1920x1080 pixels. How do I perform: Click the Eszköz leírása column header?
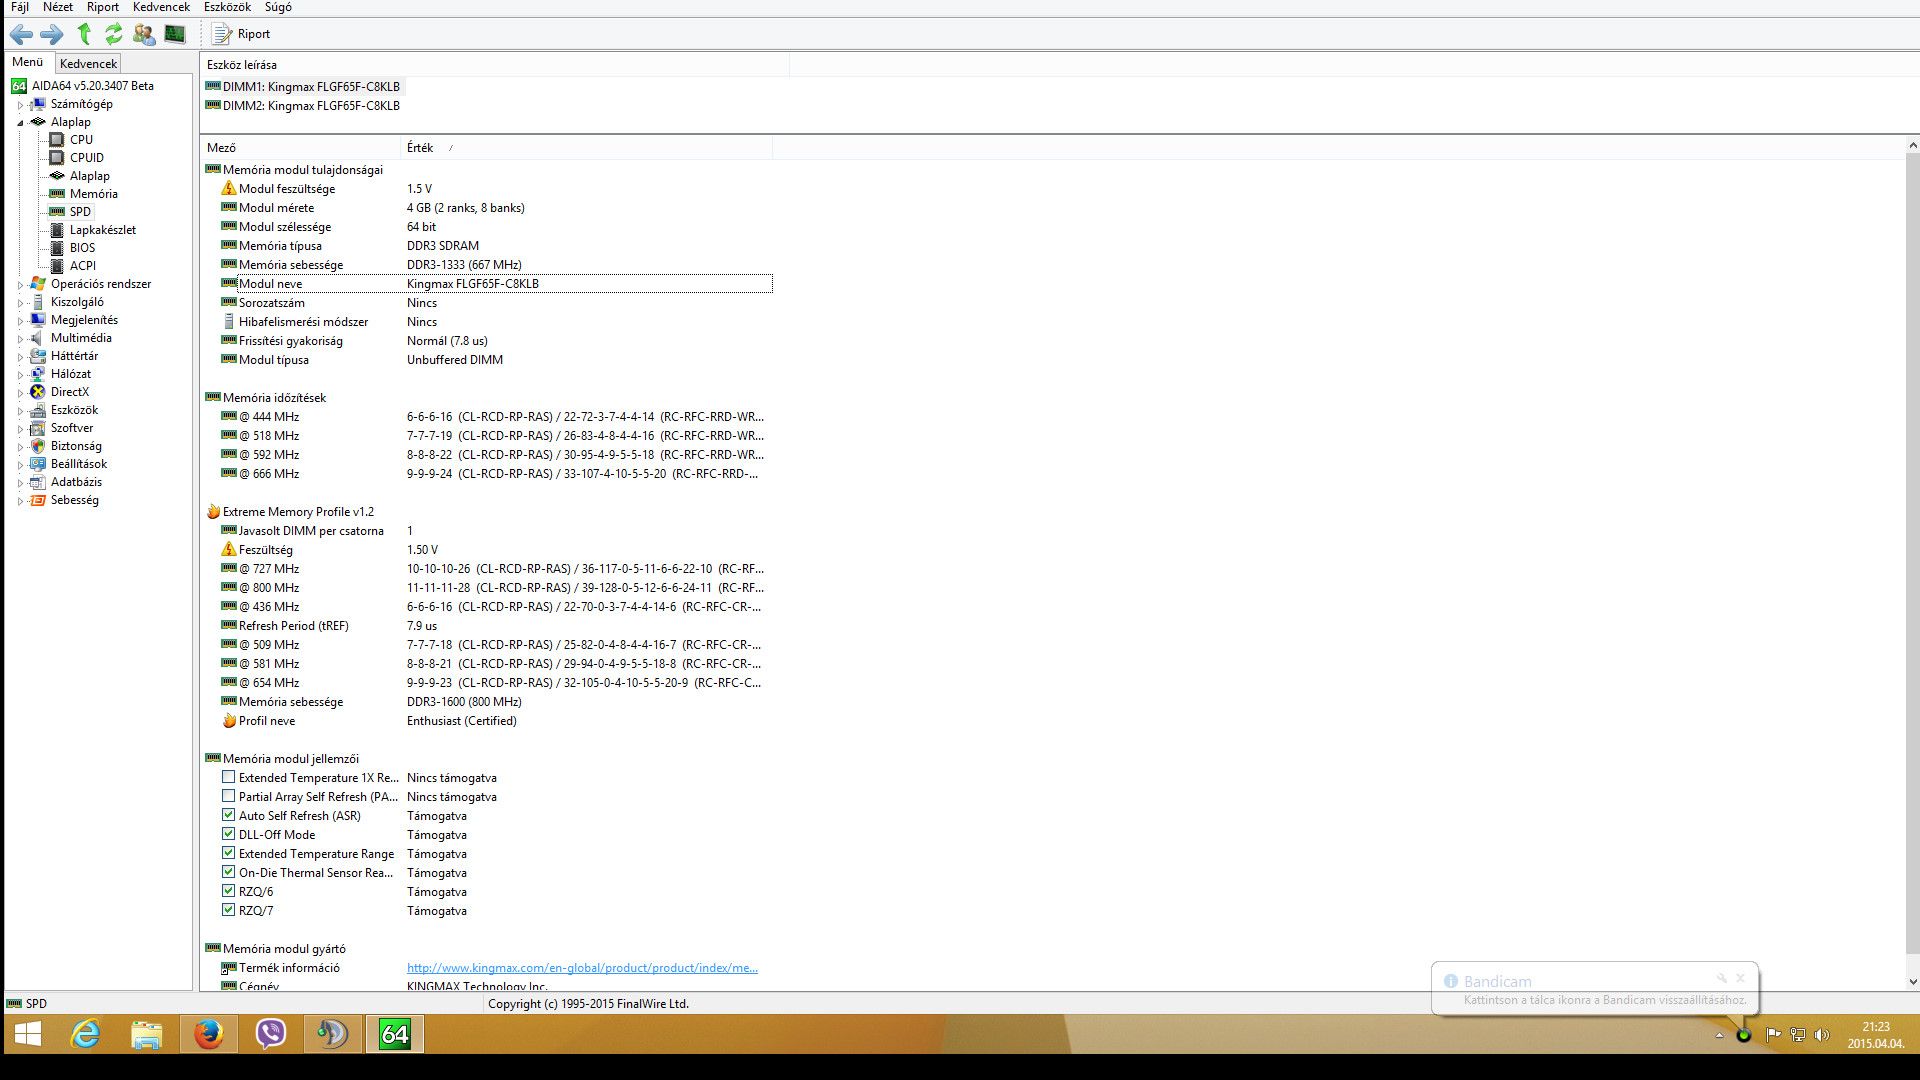click(495, 65)
